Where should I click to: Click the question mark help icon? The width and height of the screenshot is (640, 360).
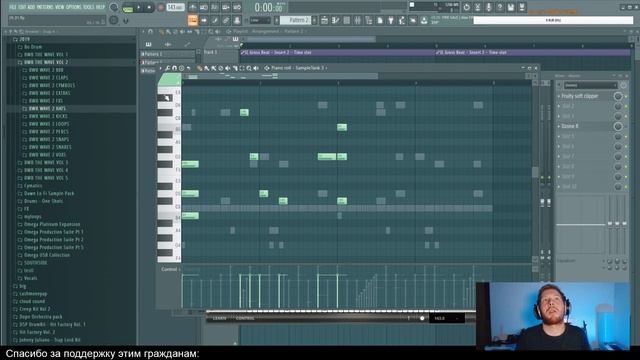click(500, 7)
